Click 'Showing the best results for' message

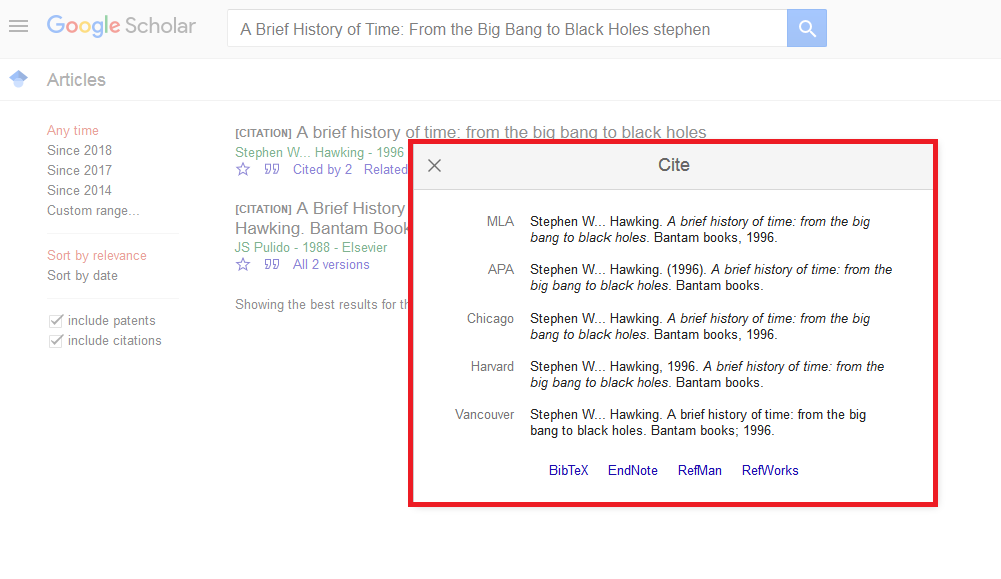tap(321, 305)
